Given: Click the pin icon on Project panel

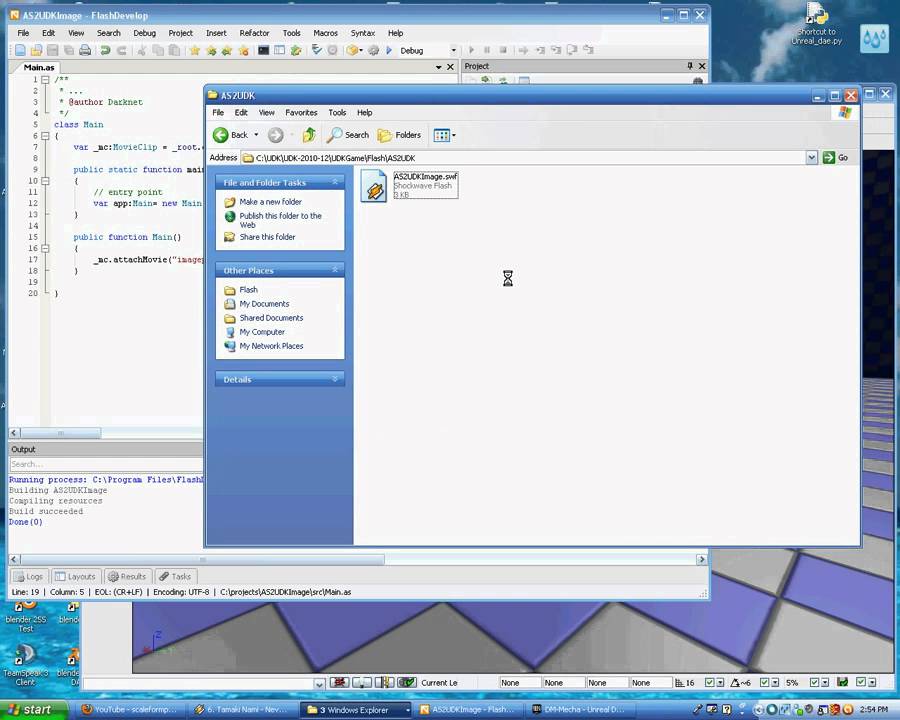Looking at the screenshot, I should (x=689, y=66).
